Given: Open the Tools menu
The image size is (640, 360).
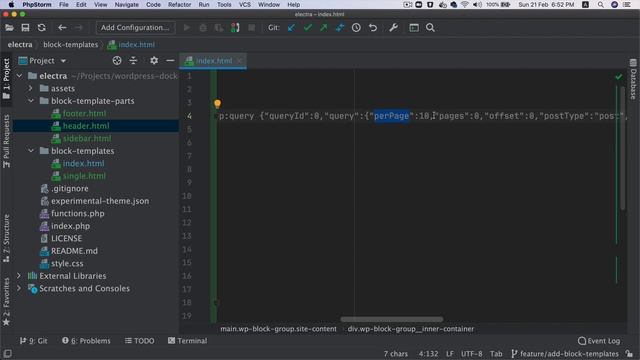Looking at the screenshot, I should point(224,4).
